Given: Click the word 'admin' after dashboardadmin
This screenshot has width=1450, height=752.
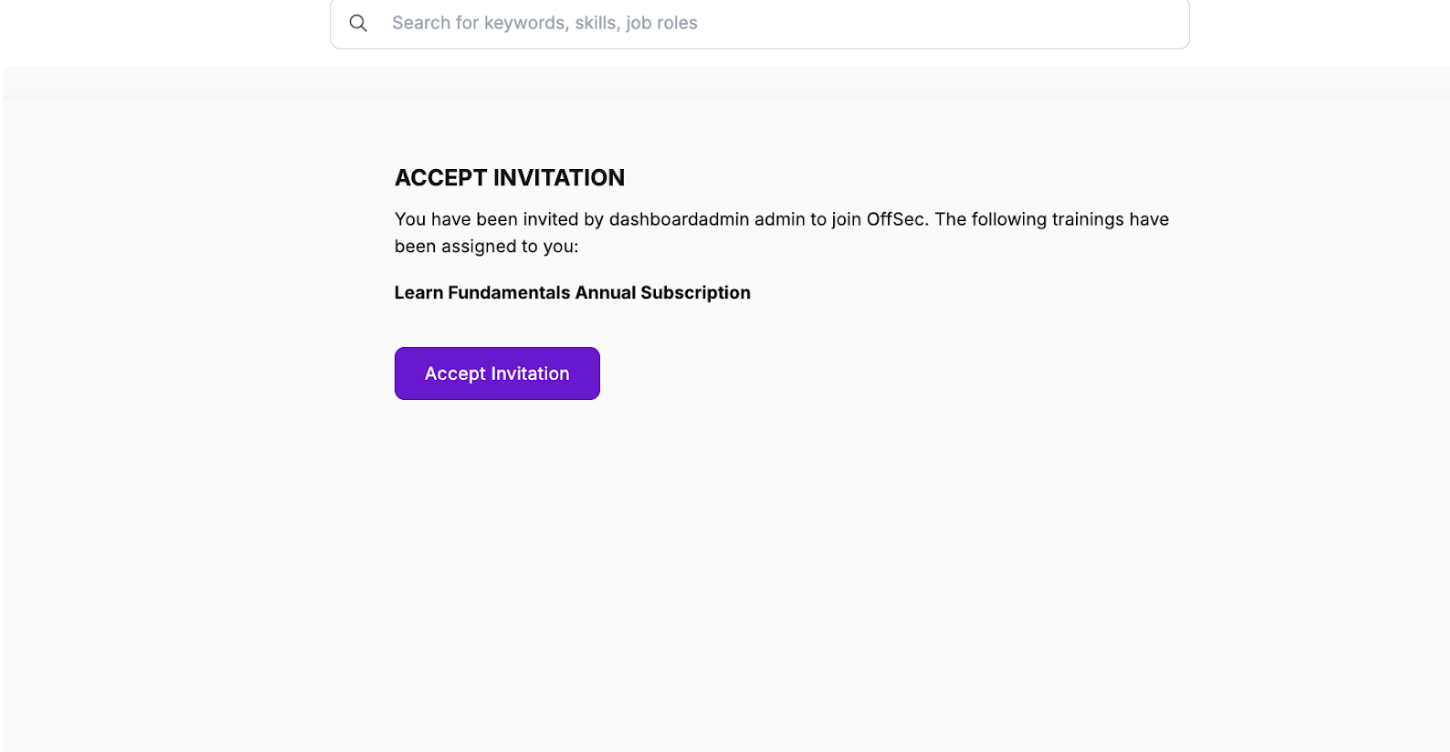Looking at the screenshot, I should click(x=779, y=219).
